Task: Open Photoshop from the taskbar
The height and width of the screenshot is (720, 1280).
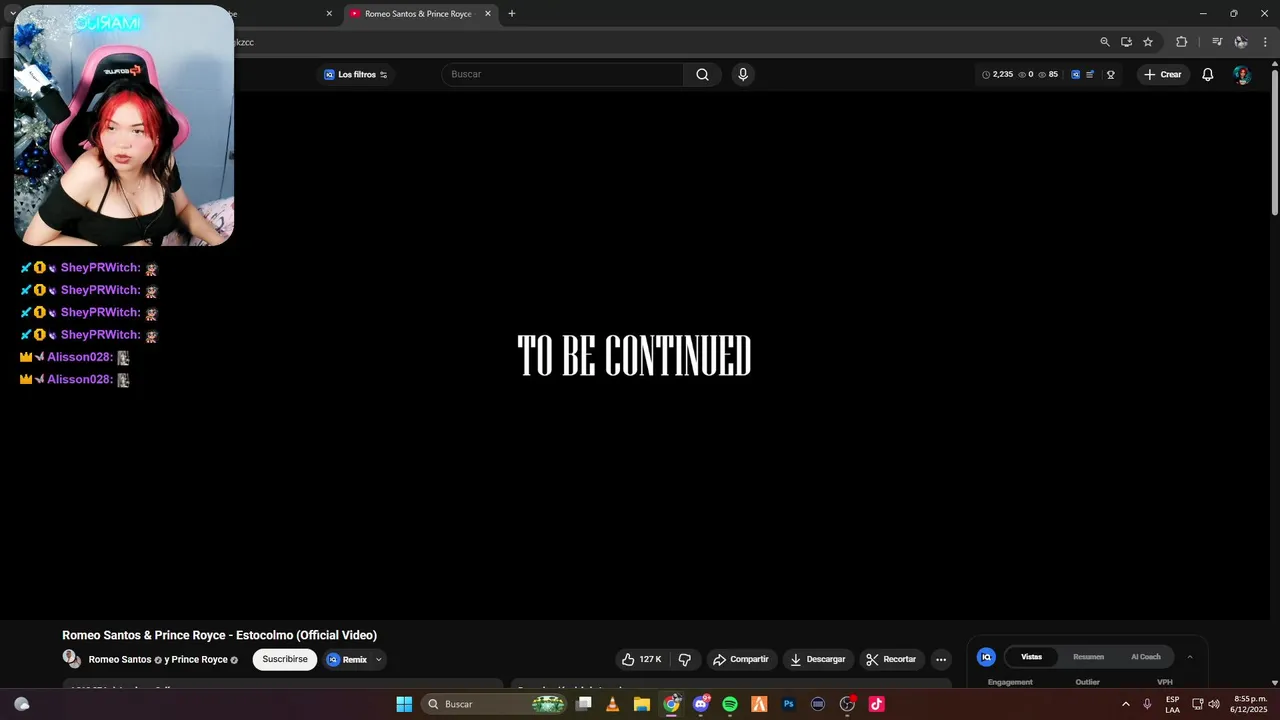Action: [789, 704]
